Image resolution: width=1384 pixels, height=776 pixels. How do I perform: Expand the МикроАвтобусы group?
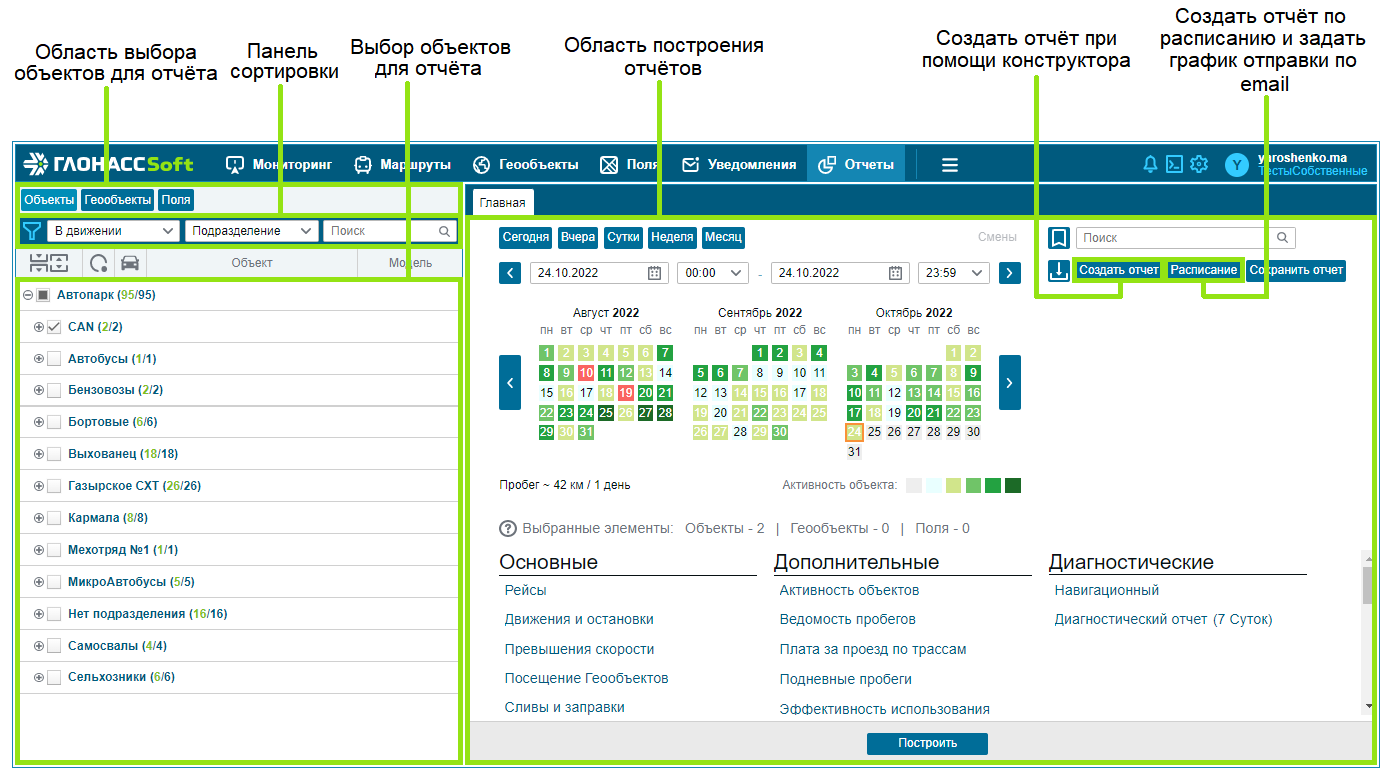39,582
